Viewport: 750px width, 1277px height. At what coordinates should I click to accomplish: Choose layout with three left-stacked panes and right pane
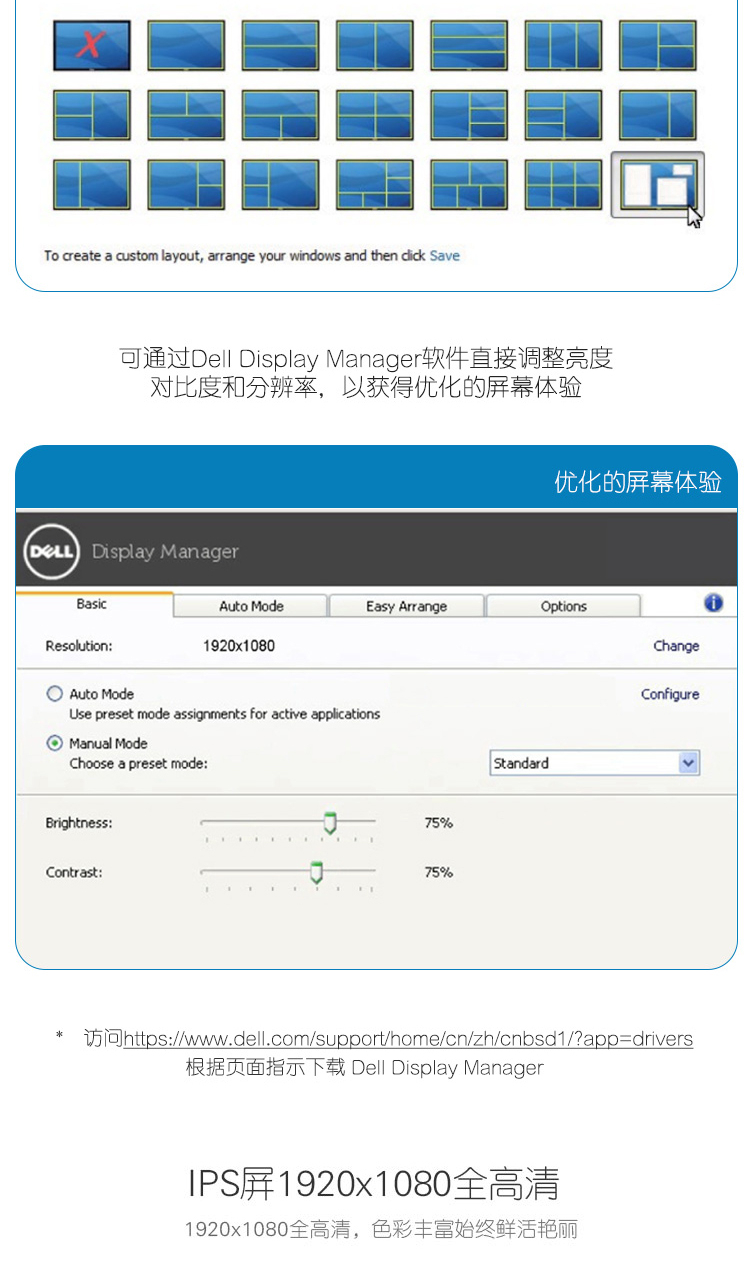click(x=563, y=115)
